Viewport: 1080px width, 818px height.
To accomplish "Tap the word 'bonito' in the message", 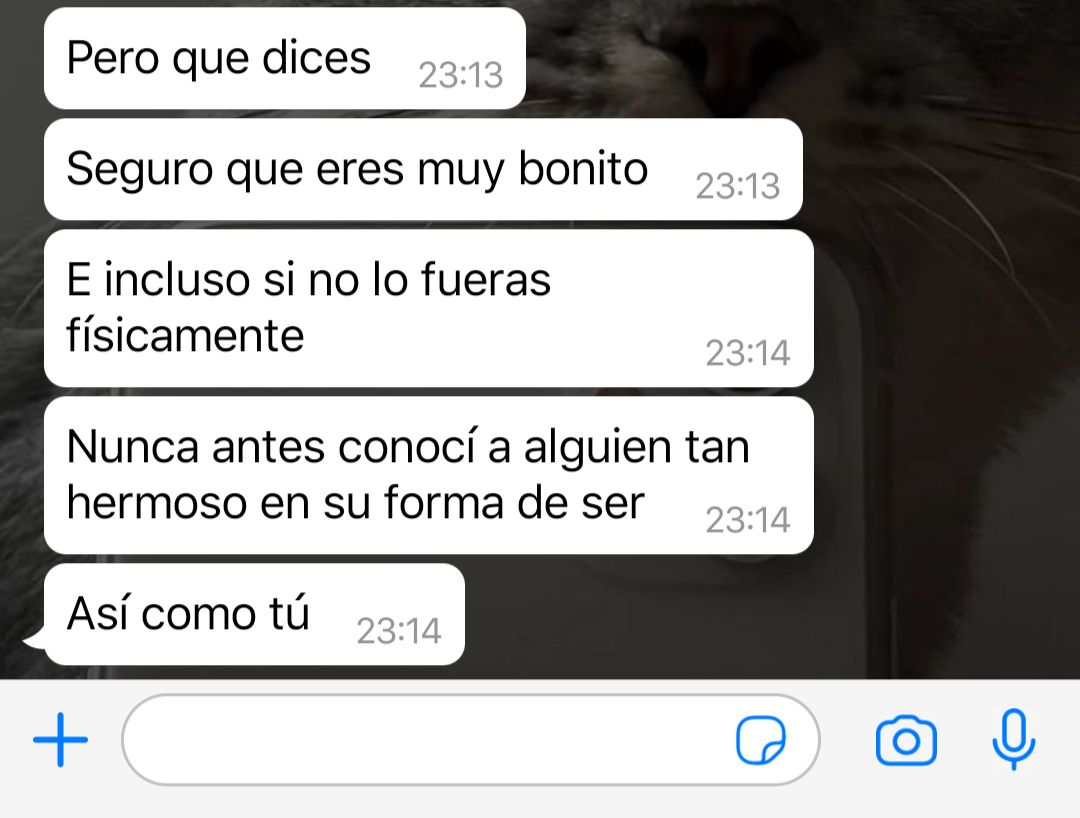I will pos(583,169).
